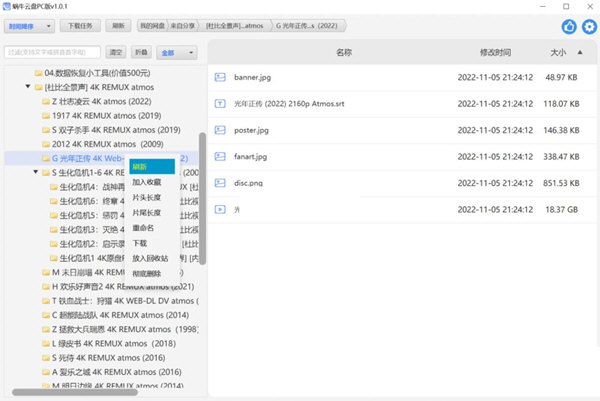Viewport: 600px width, 401px height.
Task: Choose 下载 from the context menu
Action: (139, 243)
